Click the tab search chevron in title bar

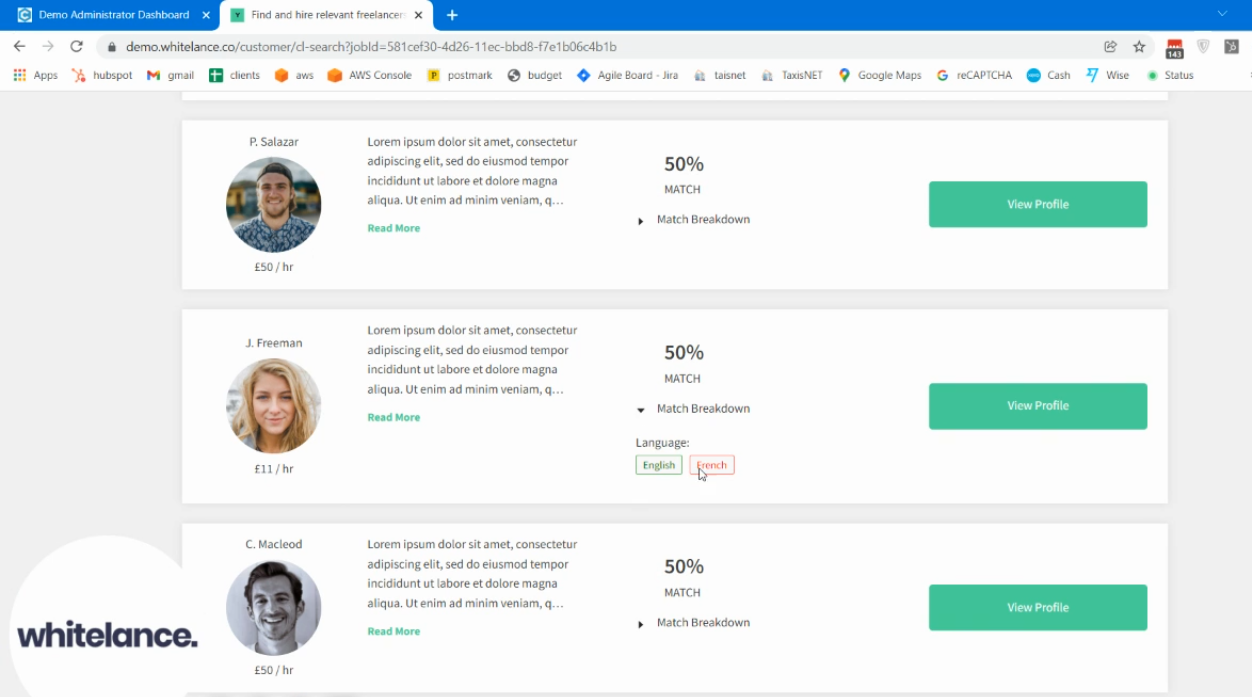pyautogui.click(x=1222, y=14)
